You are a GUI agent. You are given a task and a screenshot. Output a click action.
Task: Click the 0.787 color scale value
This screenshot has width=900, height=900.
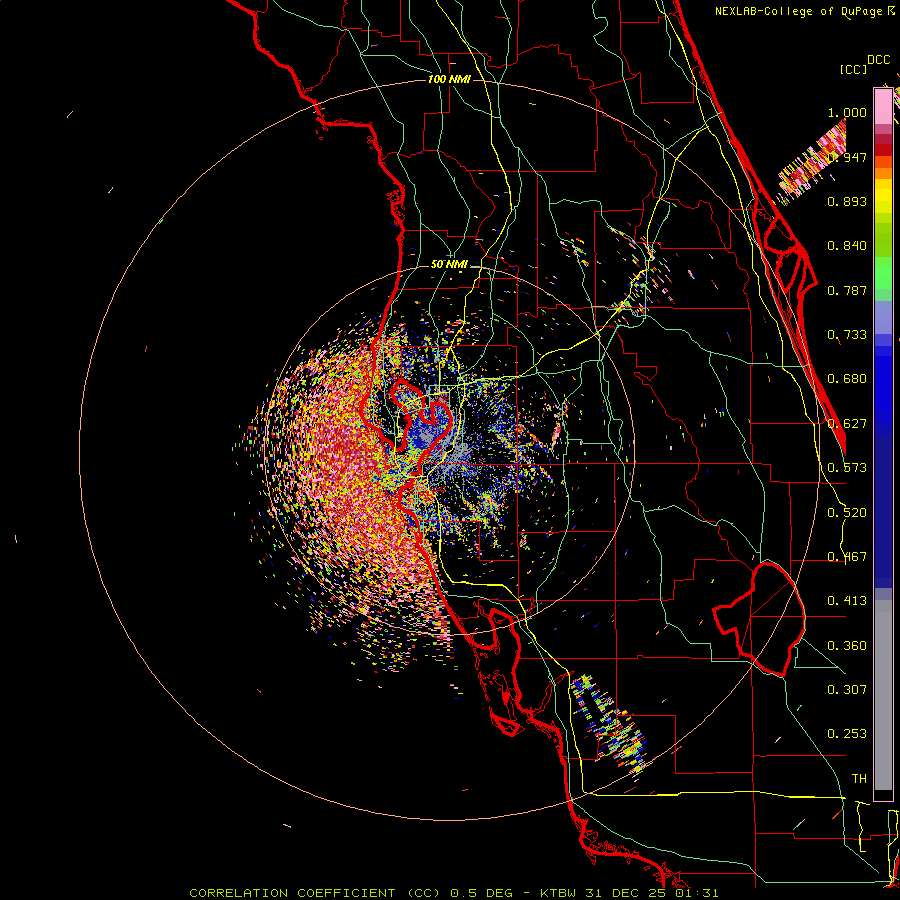tap(847, 290)
